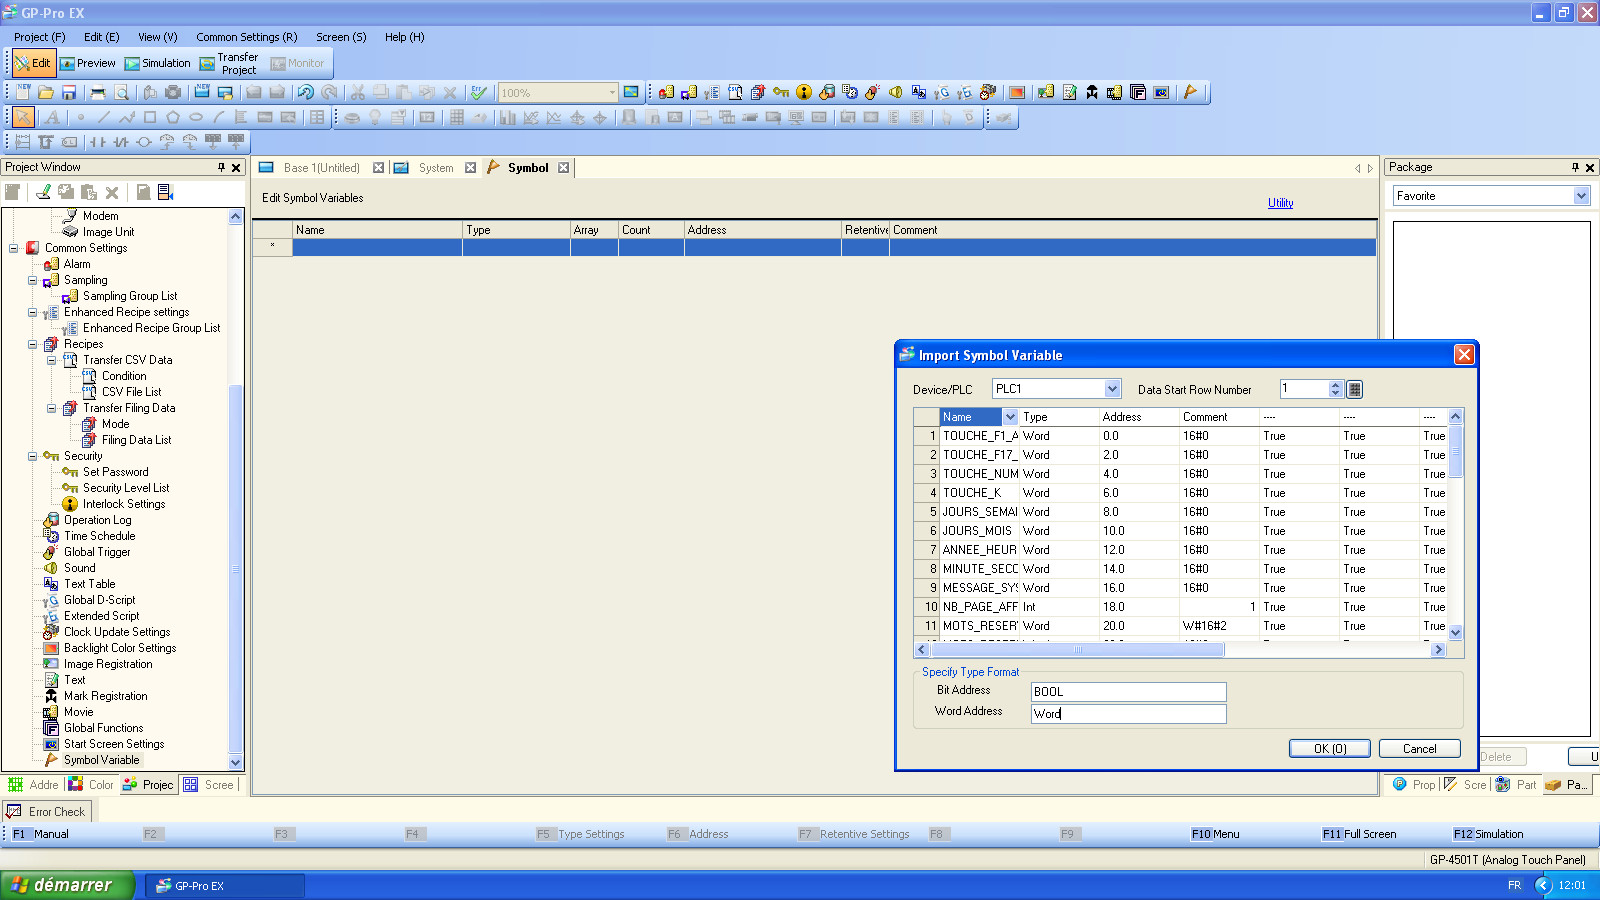Image resolution: width=1600 pixels, height=900 pixels.
Task: Click the Save project toolbar icon
Action: tap(69, 93)
